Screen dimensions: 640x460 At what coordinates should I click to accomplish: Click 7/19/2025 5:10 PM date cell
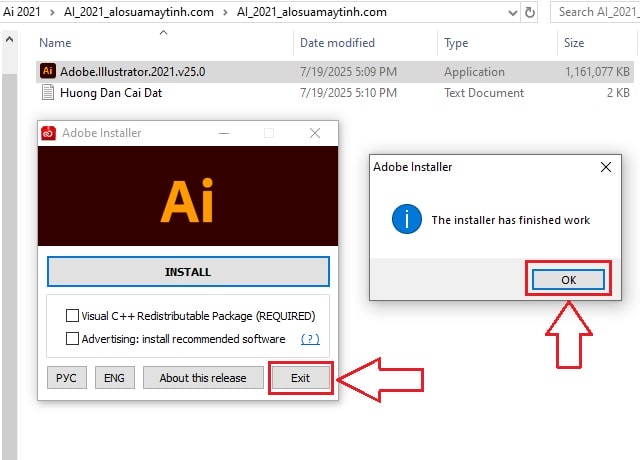coord(348,93)
